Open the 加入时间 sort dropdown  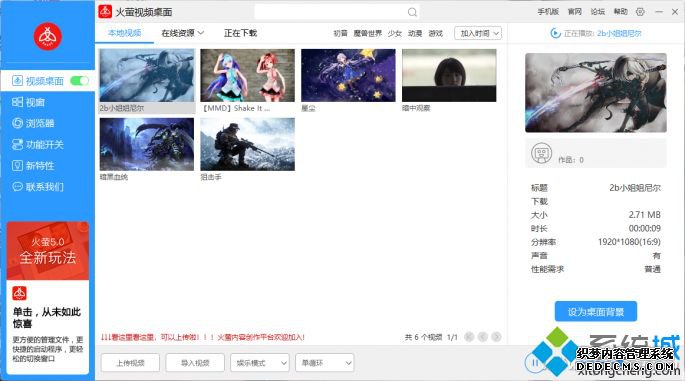[478, 33]
